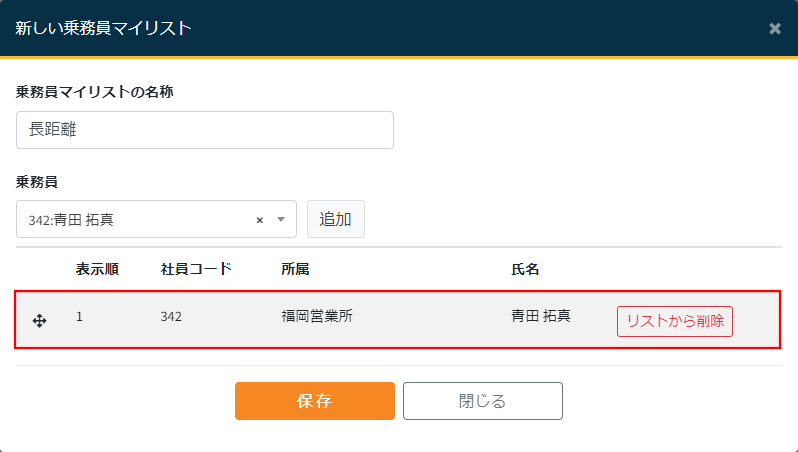Focus the My List name field containing 長距離
The image size is (798, 452).
[204, 130]
